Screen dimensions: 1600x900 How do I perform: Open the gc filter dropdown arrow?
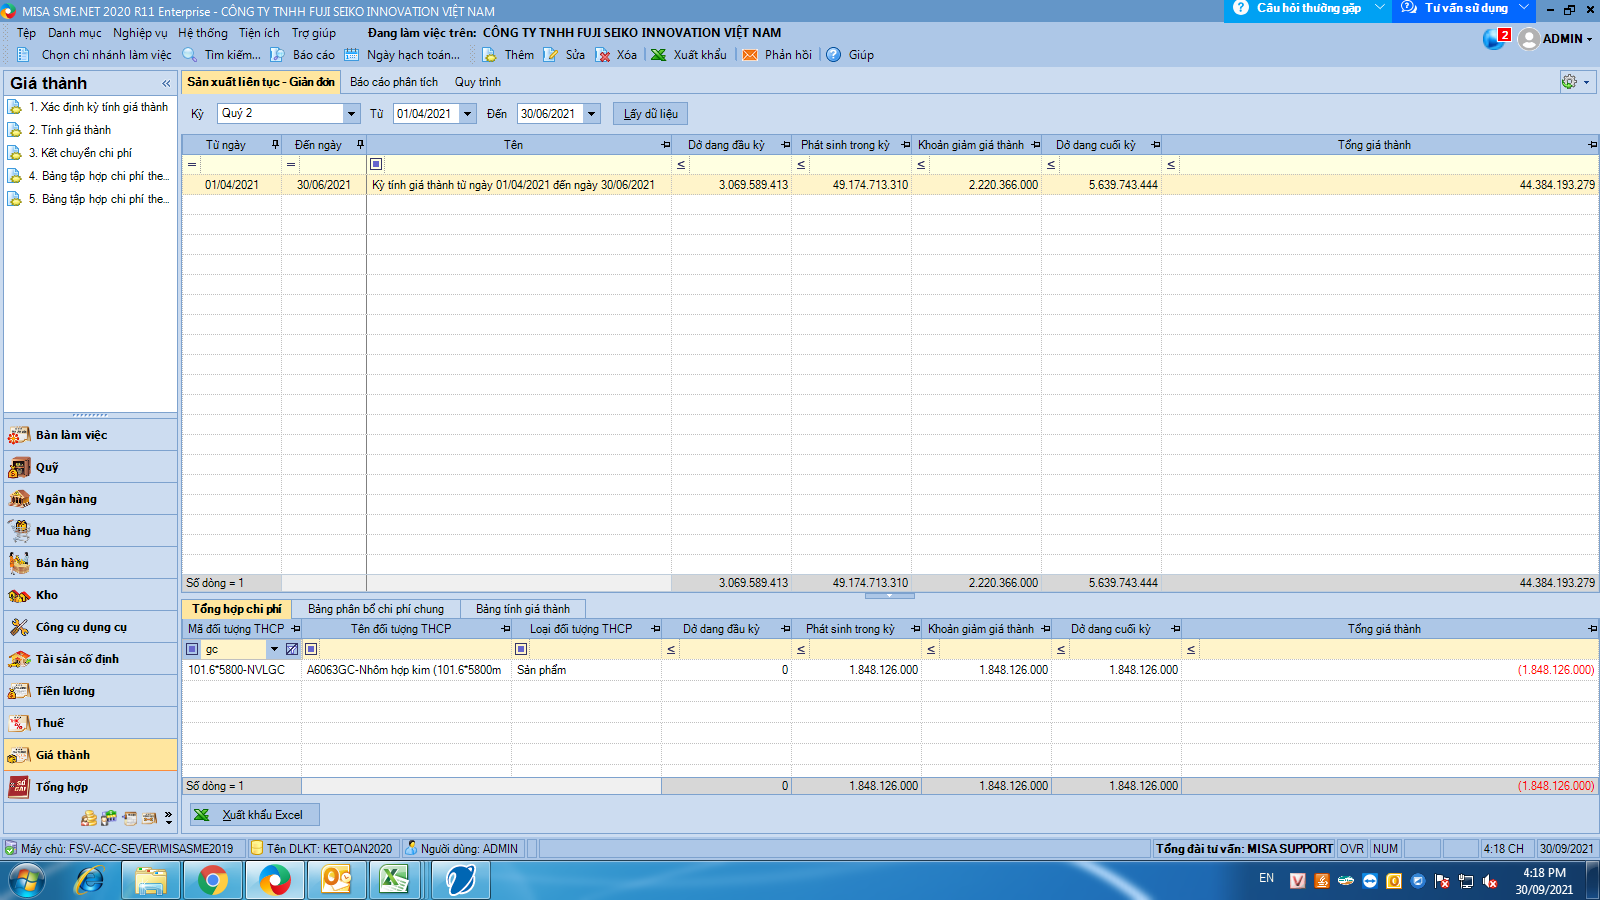click(x=274, y=649)
